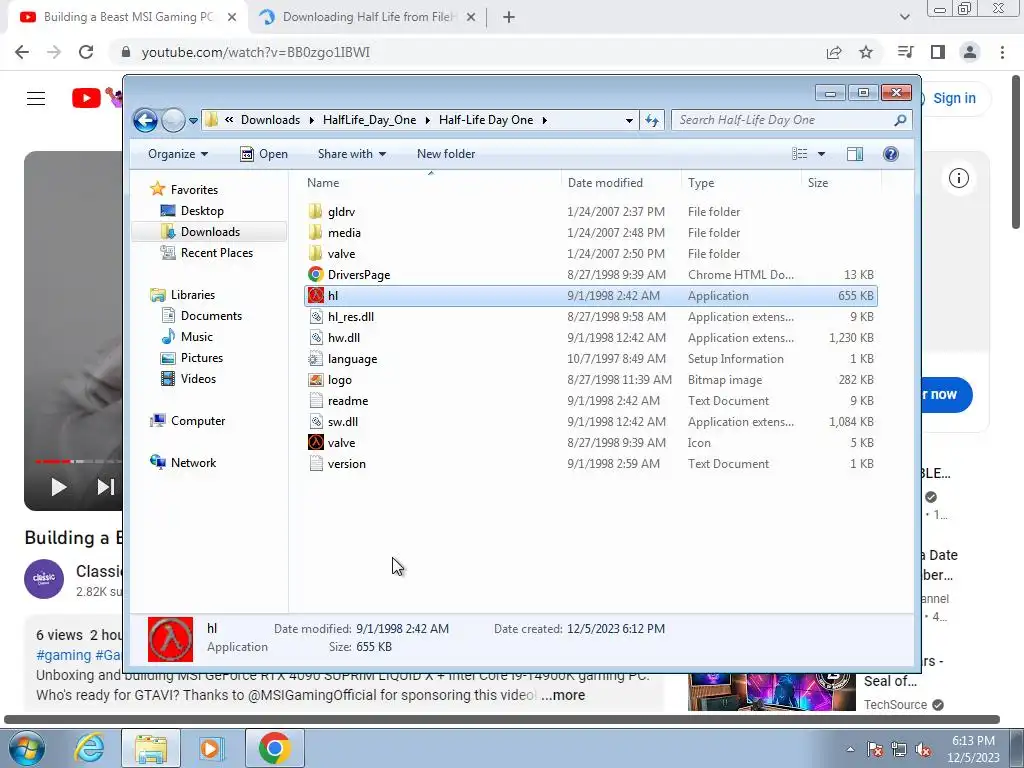Click the Explorer Forward arrow button
The image size is (1024, 768).
pos(173,120)
